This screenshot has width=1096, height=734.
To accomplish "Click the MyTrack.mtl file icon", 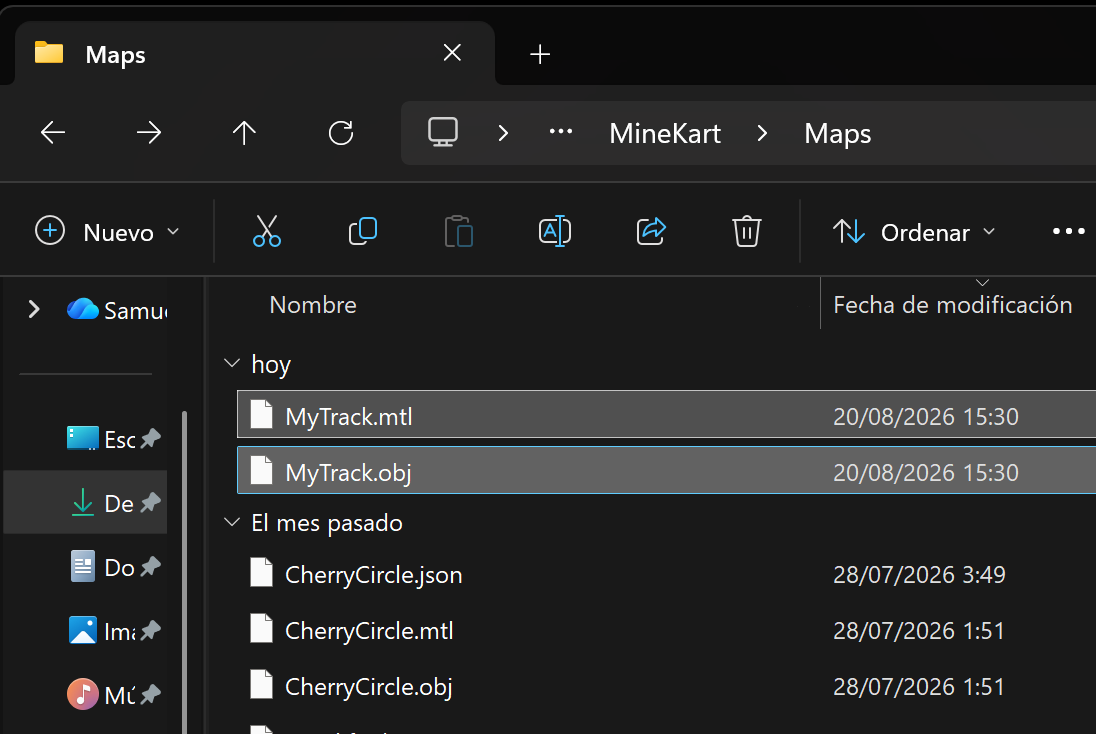I will point(261,414).
